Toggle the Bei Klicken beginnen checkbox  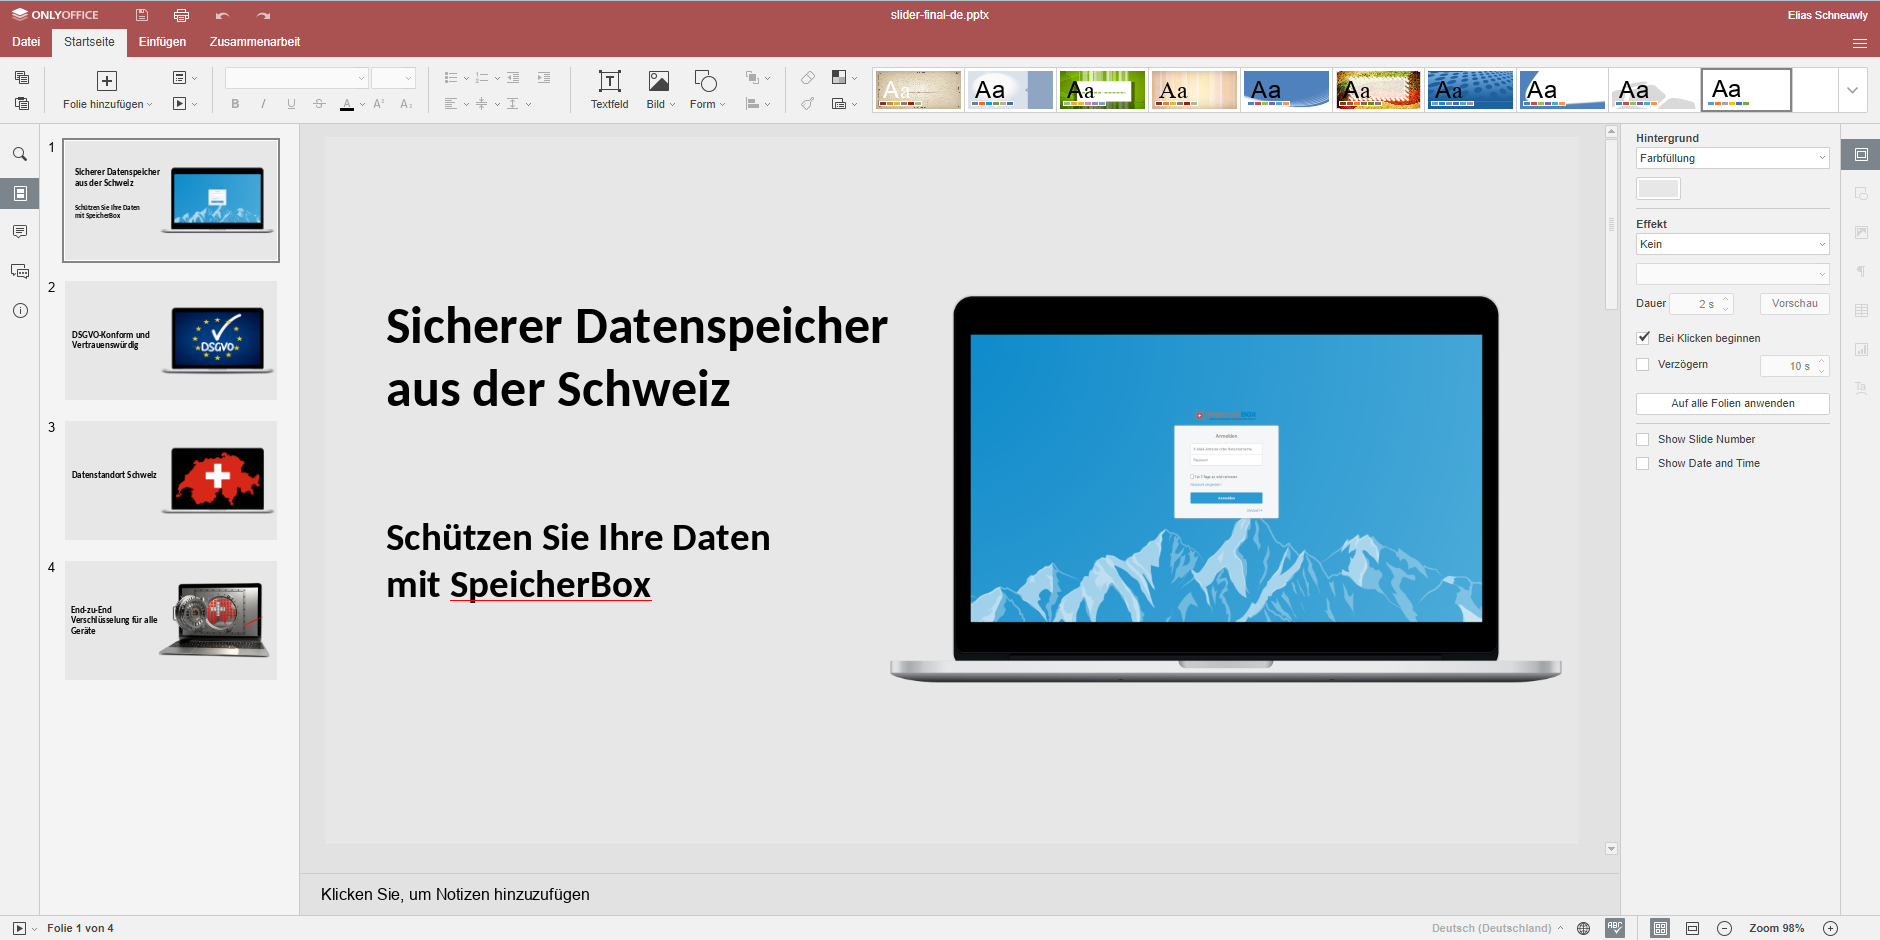(x=1643, y=338)
